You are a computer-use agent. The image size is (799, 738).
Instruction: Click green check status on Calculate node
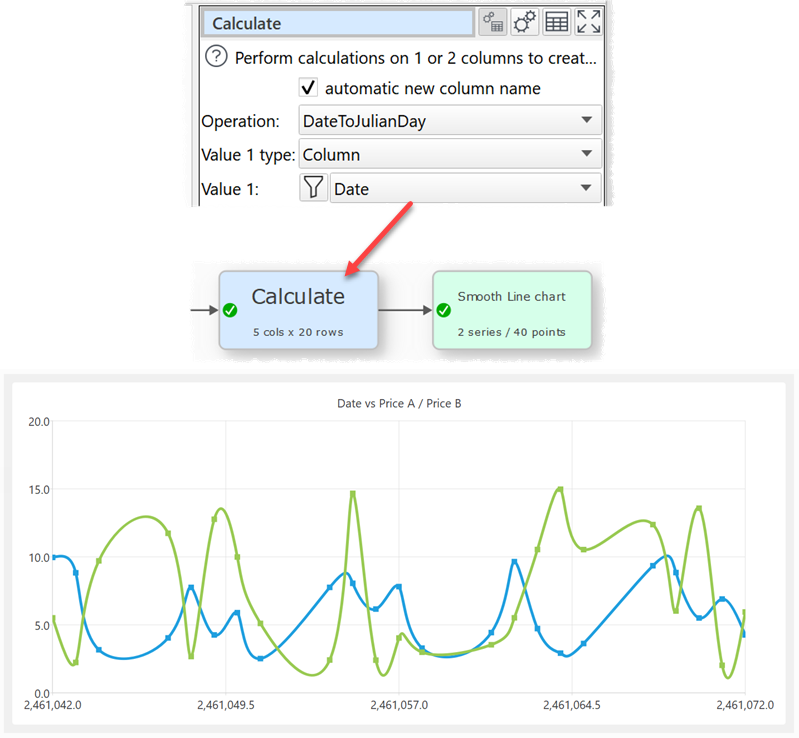pos(230,310)
